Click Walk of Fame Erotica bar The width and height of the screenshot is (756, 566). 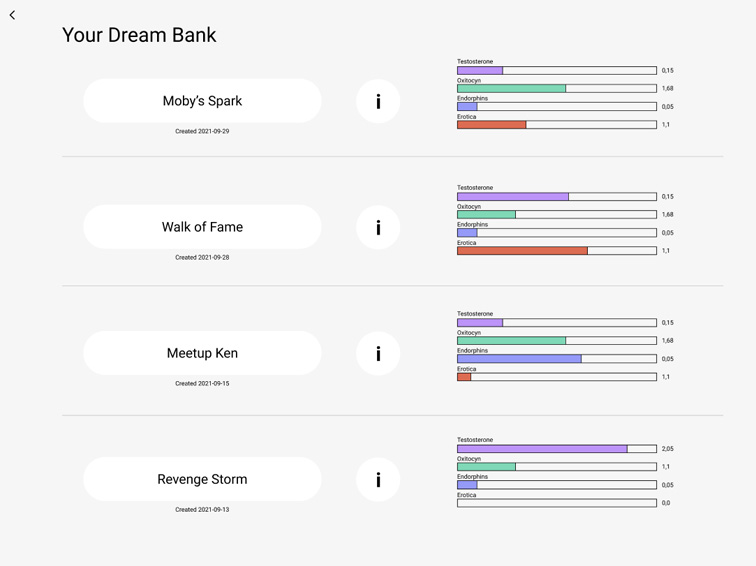tap(556, 251)
